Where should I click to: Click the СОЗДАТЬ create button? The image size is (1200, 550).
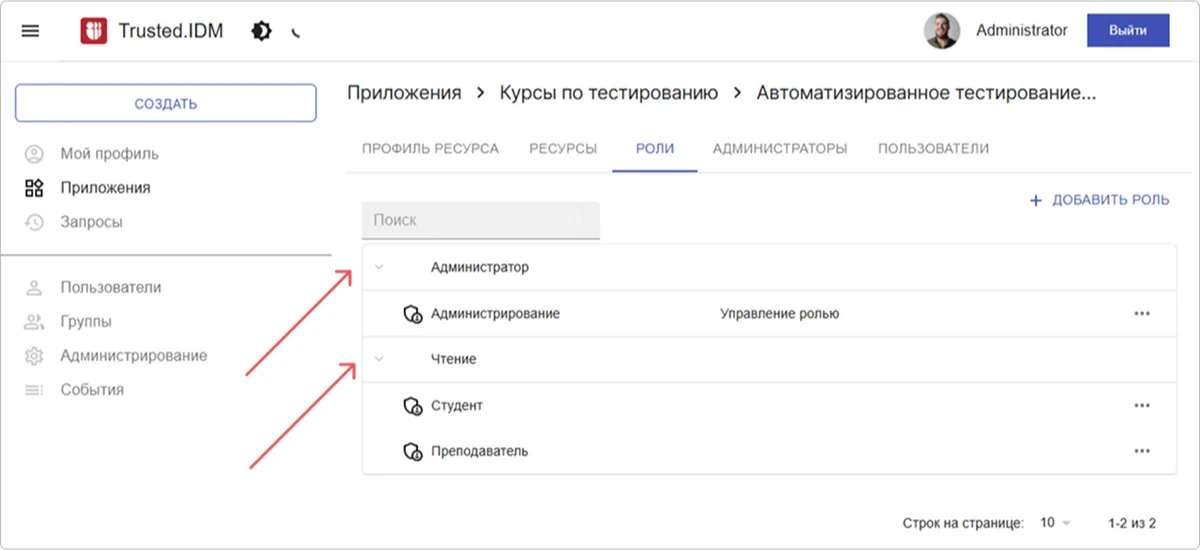point(166,103)
